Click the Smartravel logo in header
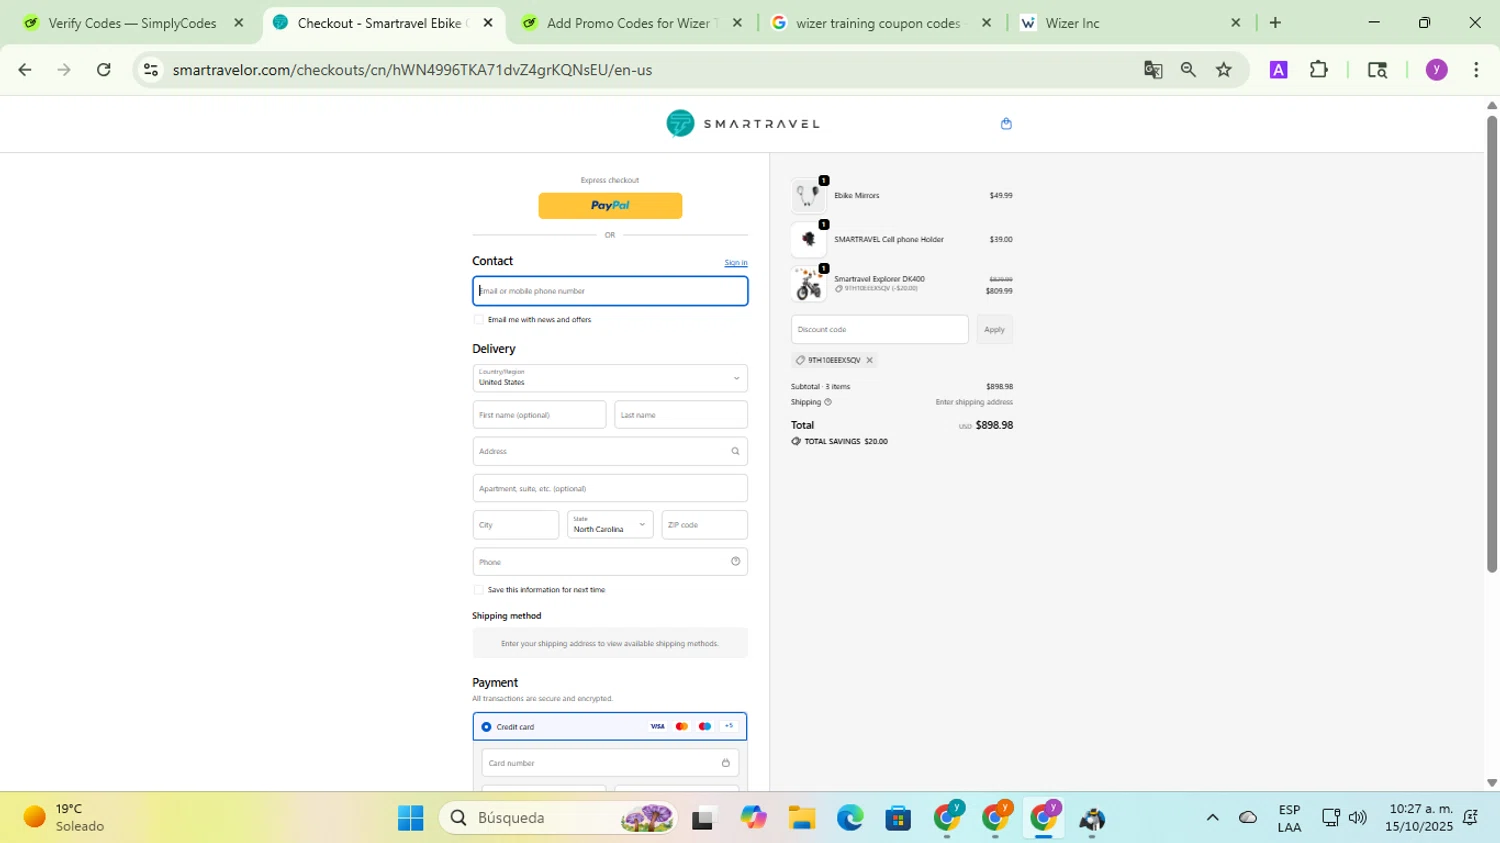This screenshot has width=1500, height=843. tap(743, 123)
